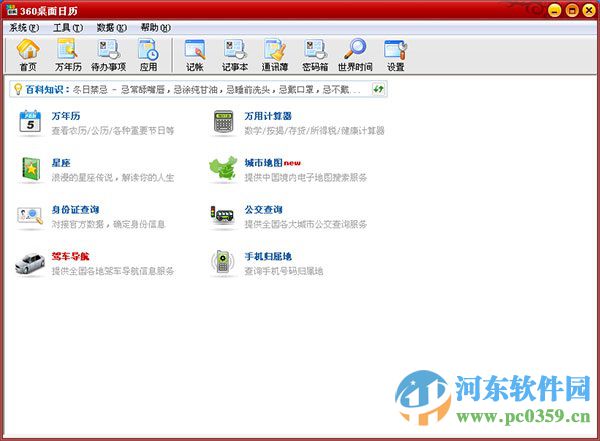Click the lightbulb icon beside 百科知识
Viewport: 600px width, 441px height.
[x=18, y=89]
